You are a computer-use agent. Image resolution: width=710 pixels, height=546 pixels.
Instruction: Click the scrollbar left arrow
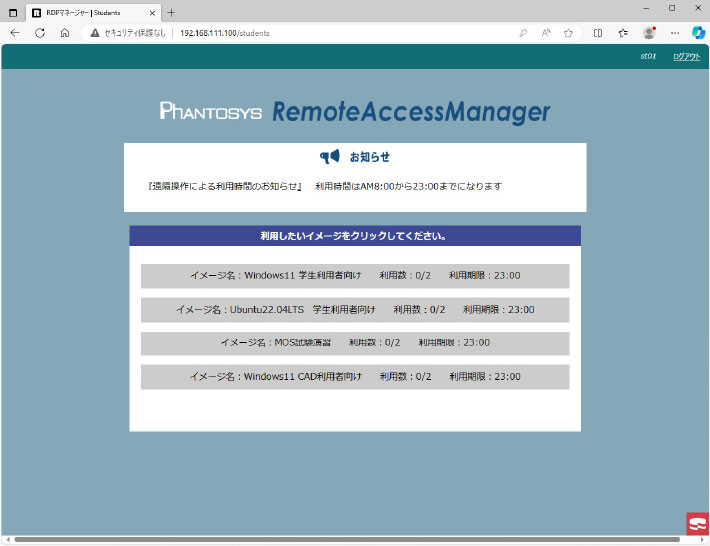click(8, 540)
